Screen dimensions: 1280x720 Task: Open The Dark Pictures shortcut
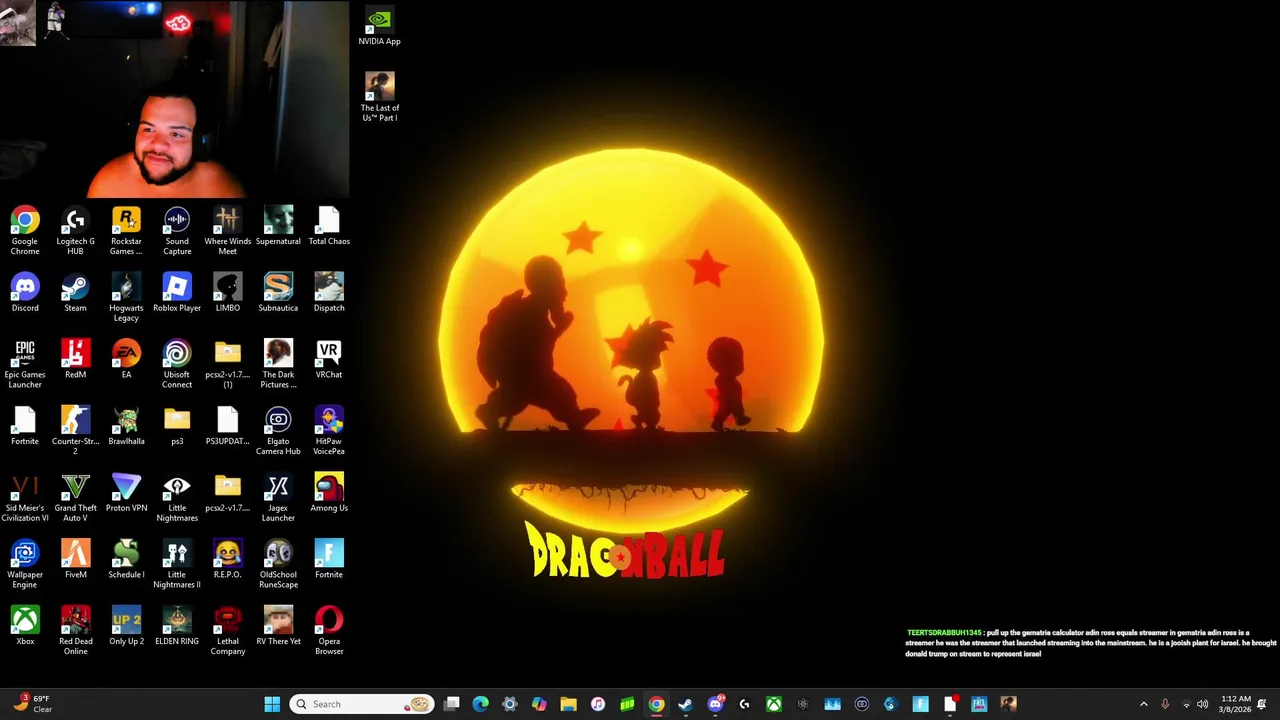coord(278,364)
